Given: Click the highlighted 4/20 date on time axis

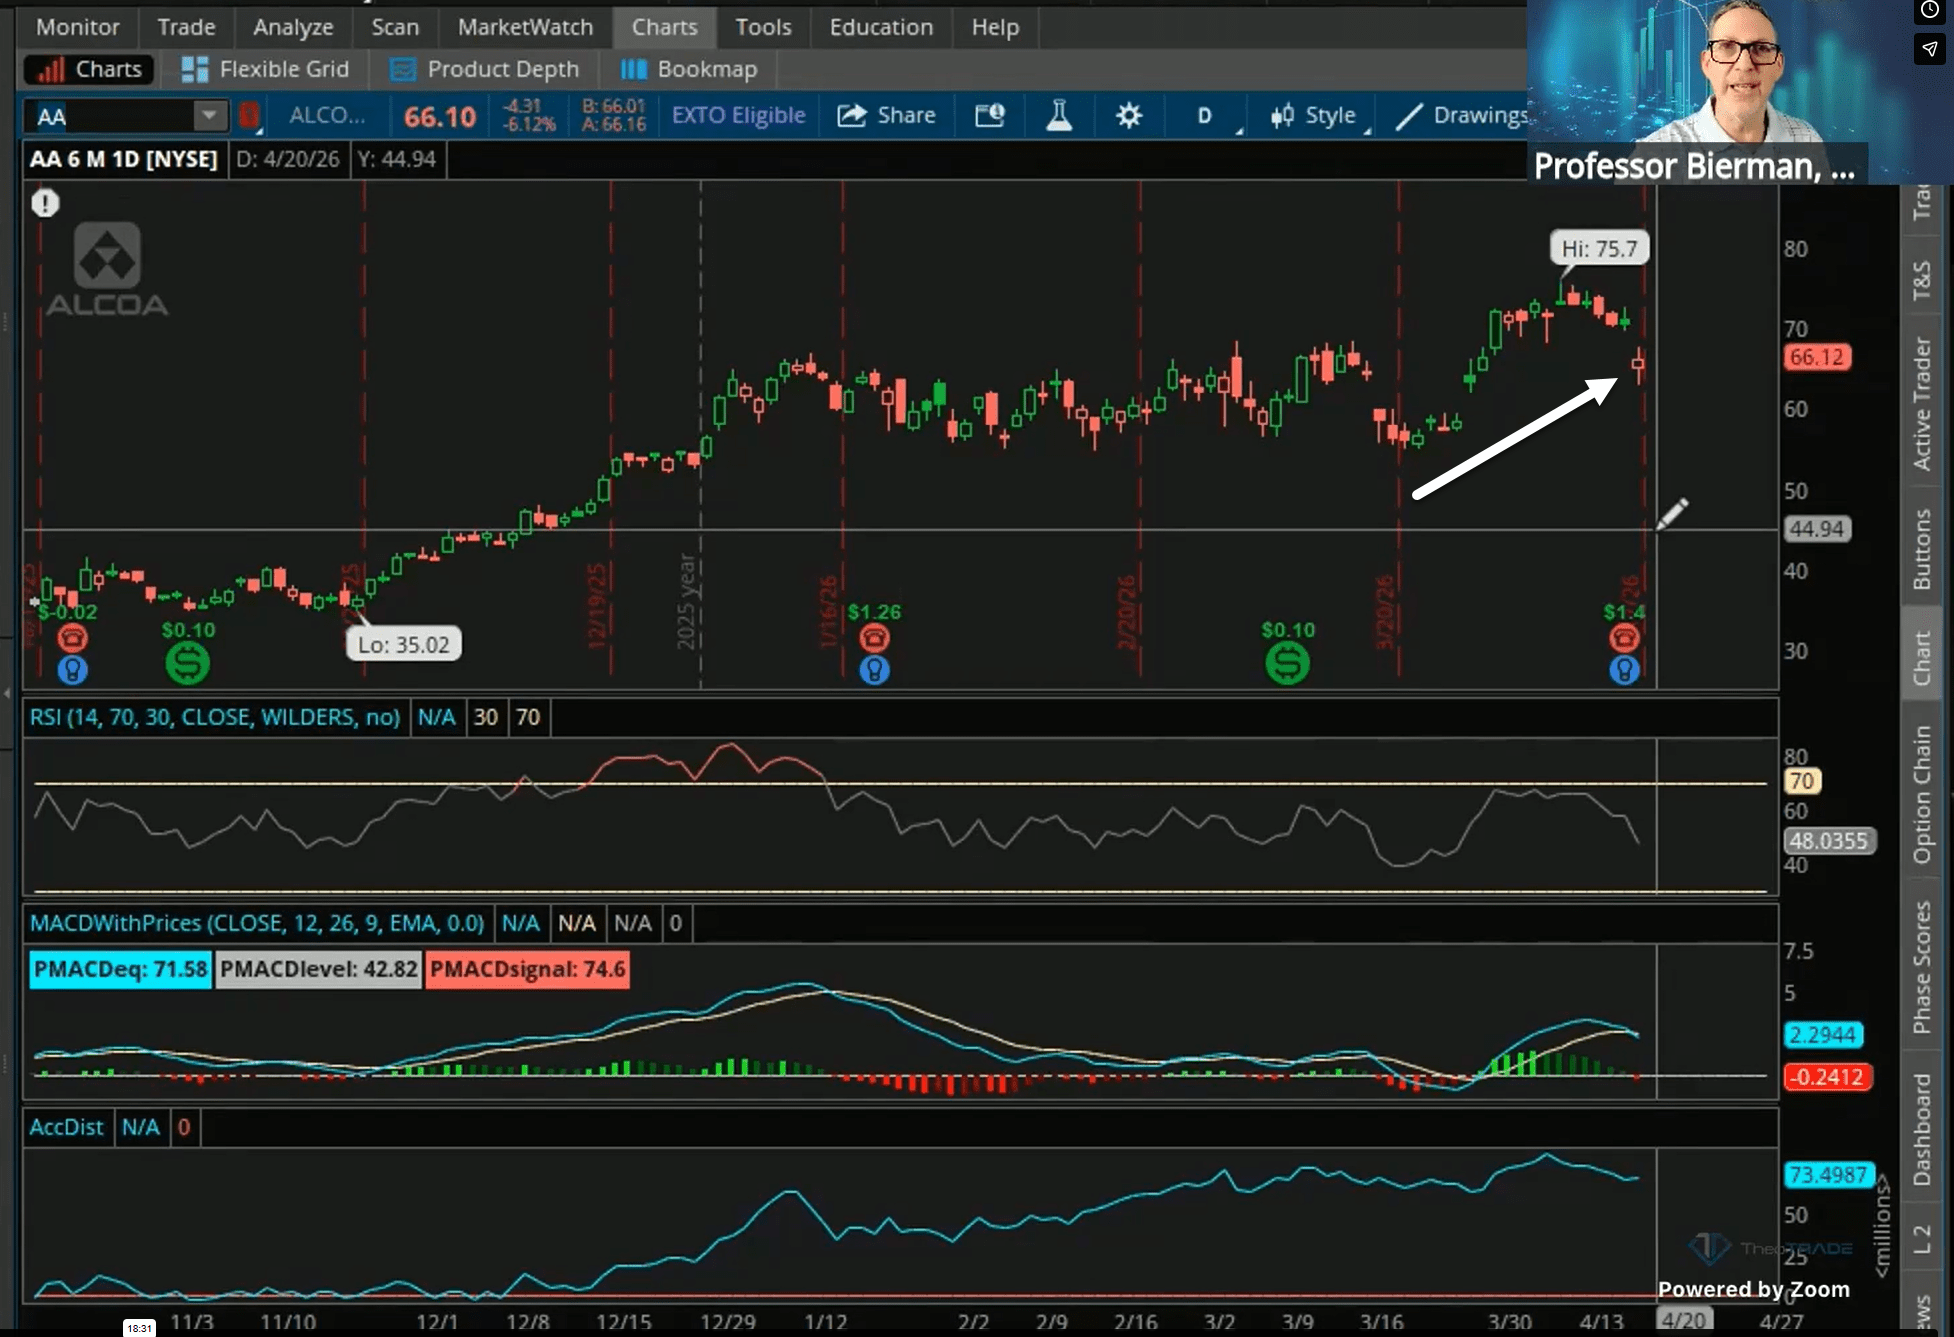Looking at the screenshot, I should [x=1683, y=1320].
